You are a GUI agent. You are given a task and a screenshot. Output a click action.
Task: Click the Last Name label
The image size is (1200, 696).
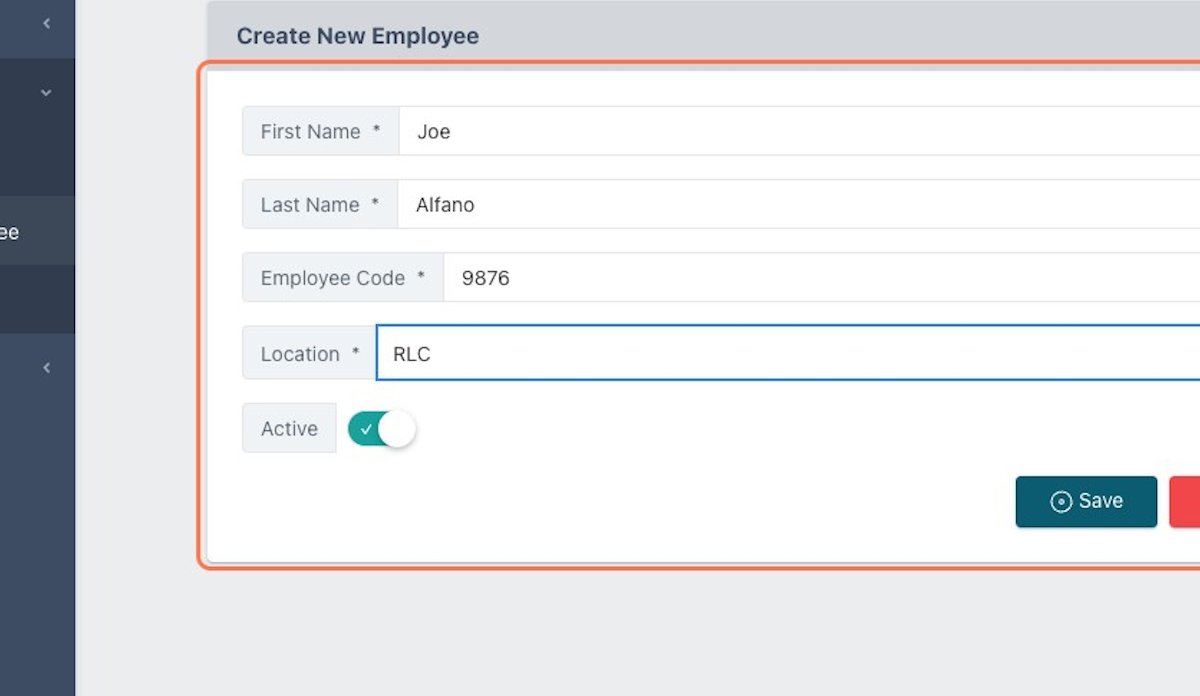tap(320, 204)
